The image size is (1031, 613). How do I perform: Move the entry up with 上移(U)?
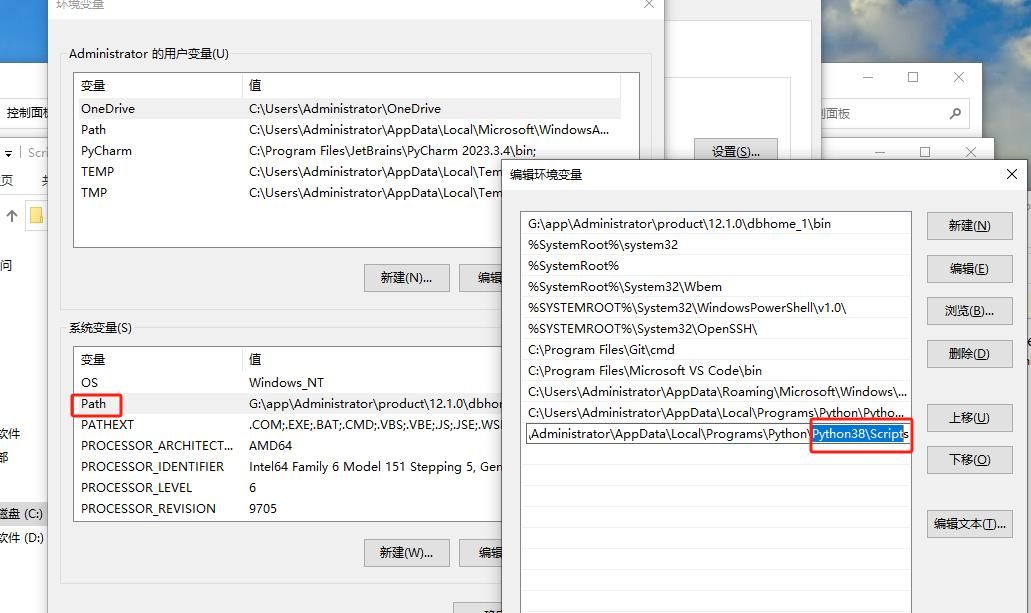coord(969,418)
